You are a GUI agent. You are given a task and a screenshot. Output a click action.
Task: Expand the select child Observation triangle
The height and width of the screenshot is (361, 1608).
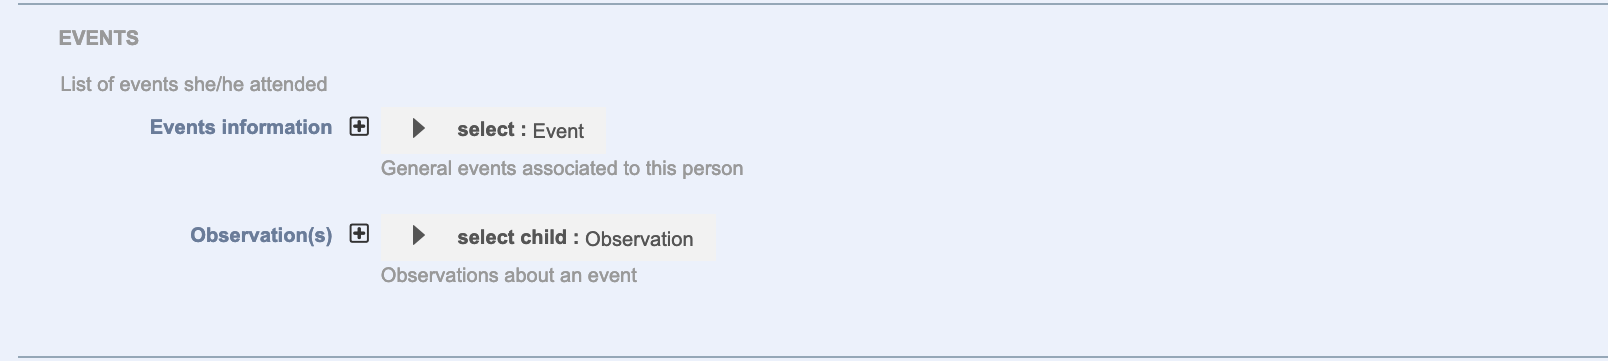click(419, 236)
